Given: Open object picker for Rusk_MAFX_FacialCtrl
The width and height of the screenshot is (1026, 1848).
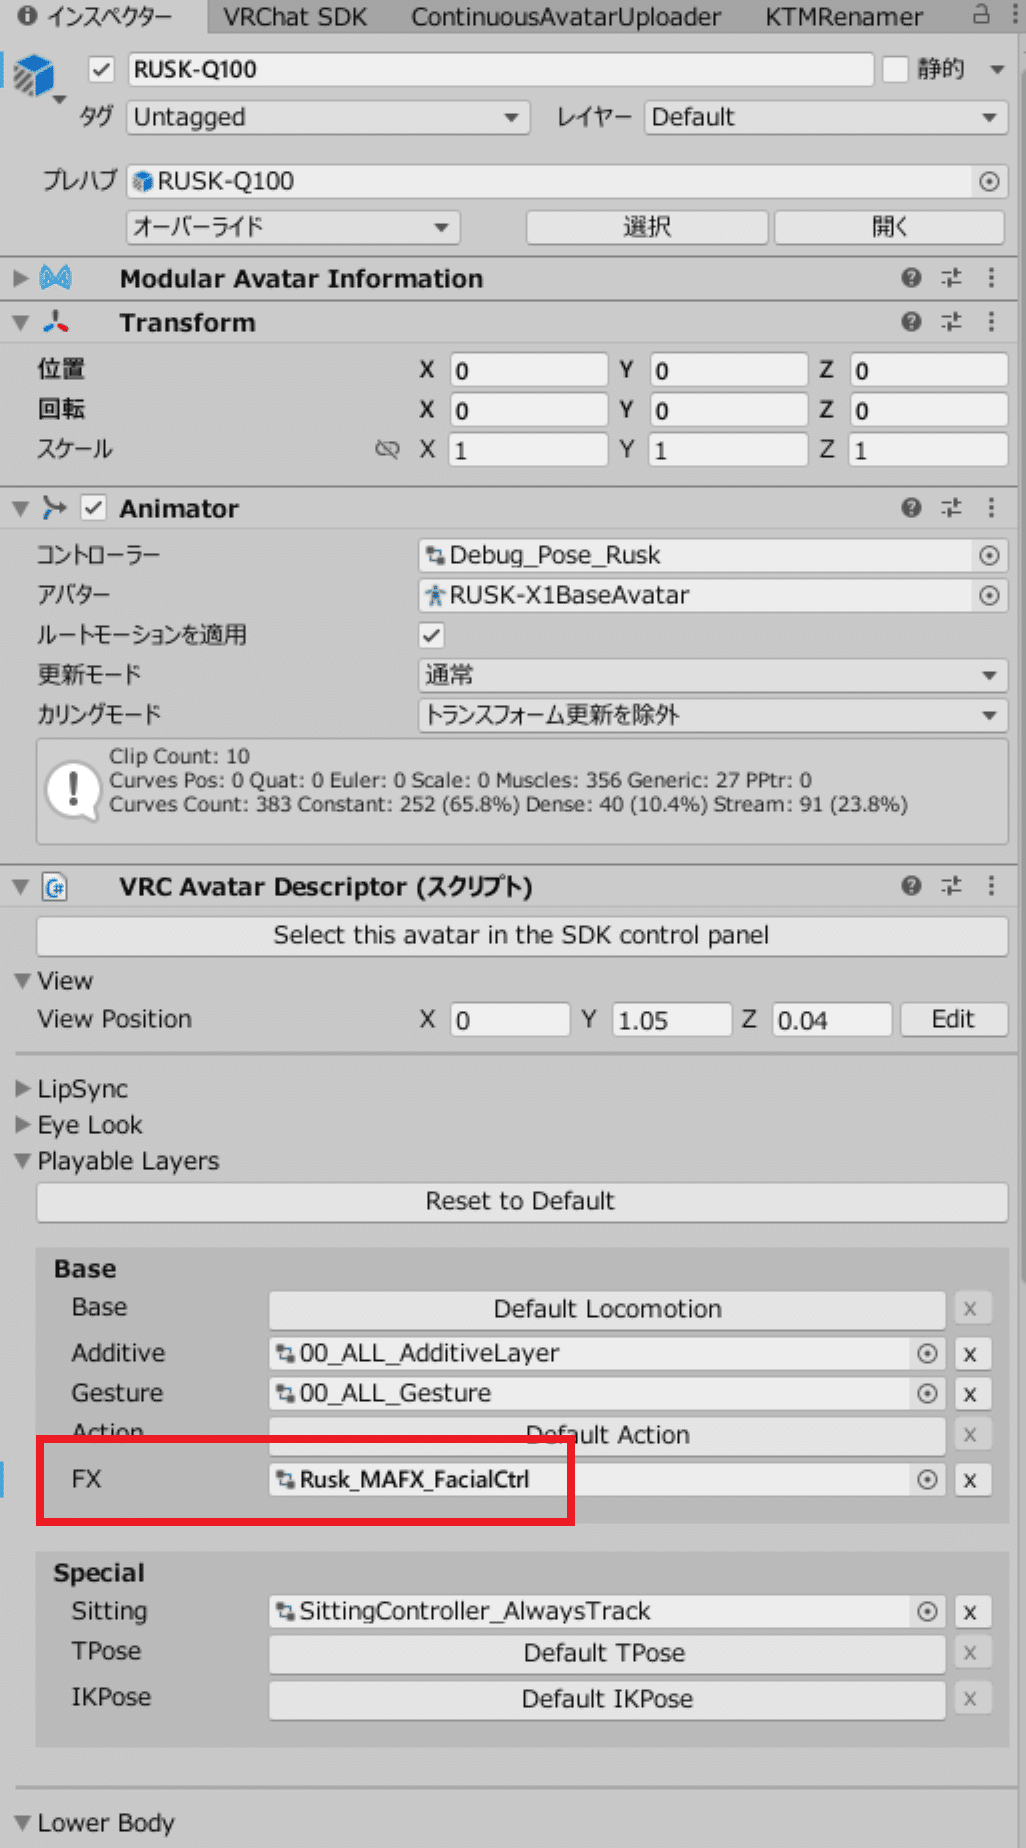Looking at the screenshot, I should 927,1479.
